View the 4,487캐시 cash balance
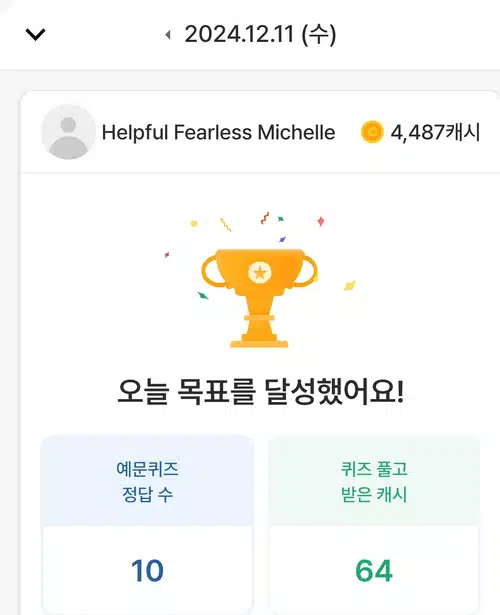This screenshot has width=500, height=615. click(x=435, y=132)
